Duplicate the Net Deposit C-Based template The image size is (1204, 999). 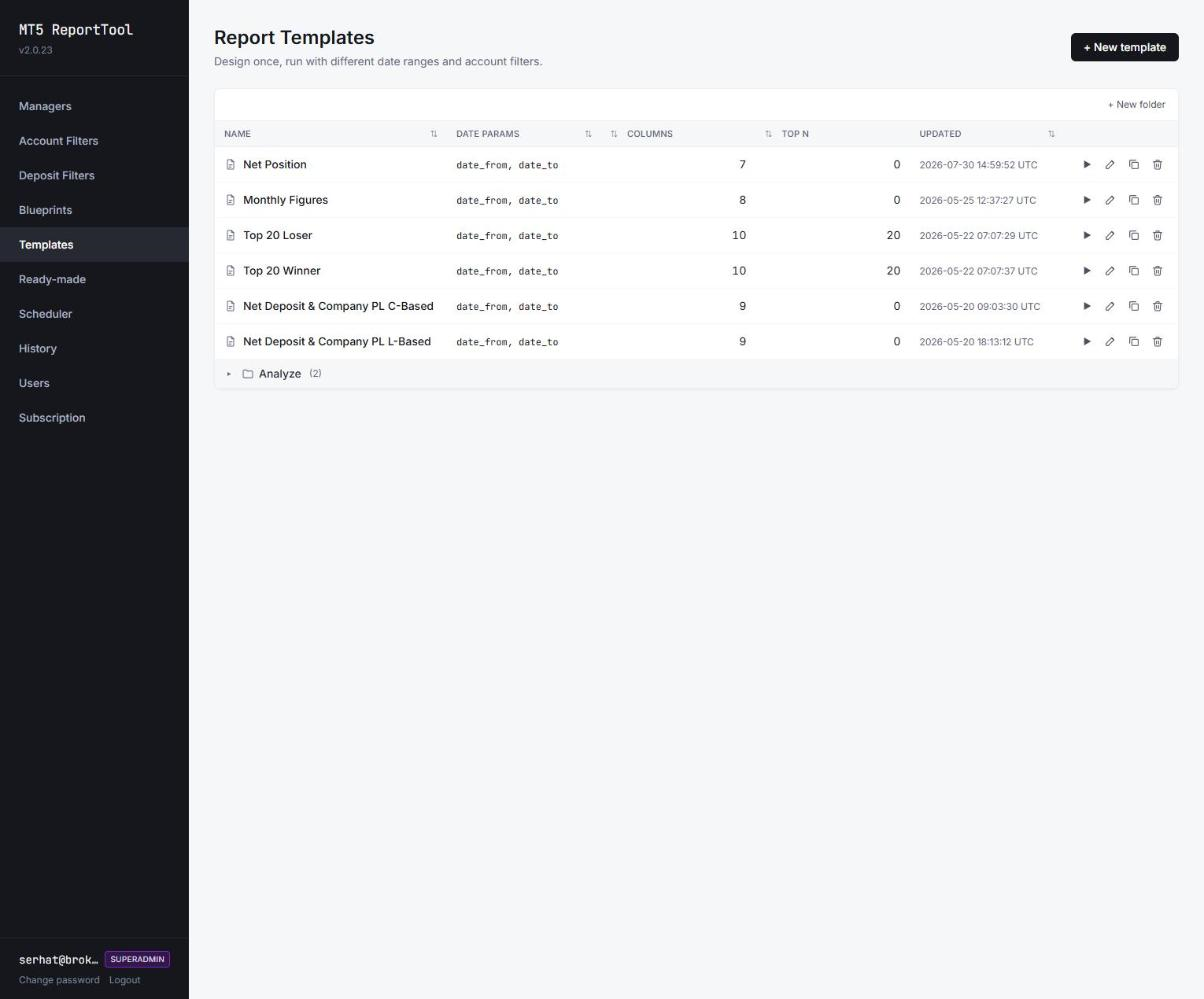click(x=1134, y=307)
